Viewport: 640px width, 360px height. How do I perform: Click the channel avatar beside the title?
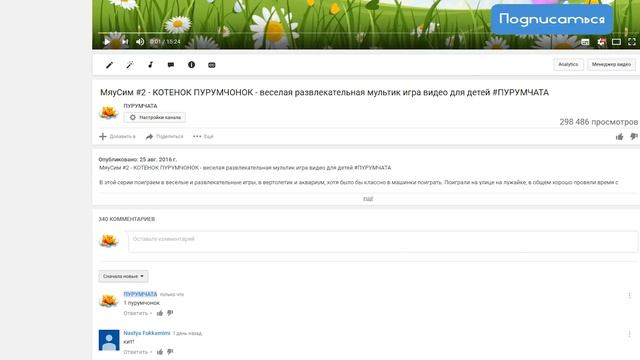tap(109, 112)
